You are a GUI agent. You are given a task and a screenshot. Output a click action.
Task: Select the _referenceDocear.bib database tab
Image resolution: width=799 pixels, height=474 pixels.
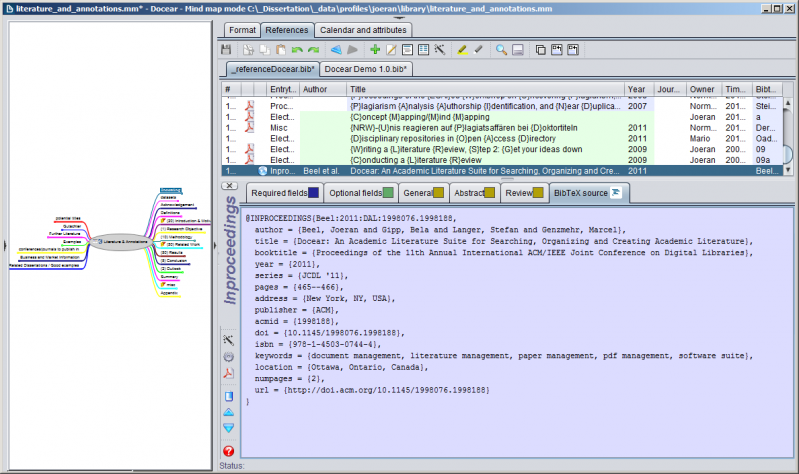(273, 69)
